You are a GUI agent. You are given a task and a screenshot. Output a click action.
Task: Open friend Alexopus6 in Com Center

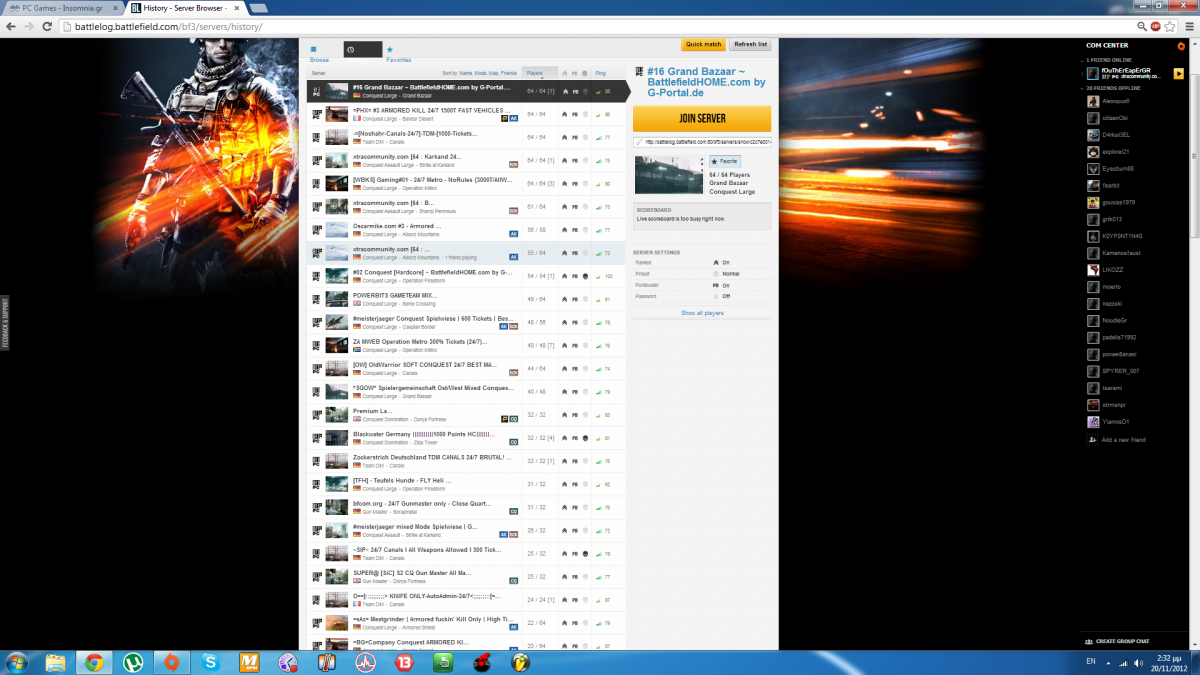tap(1113, 101)
